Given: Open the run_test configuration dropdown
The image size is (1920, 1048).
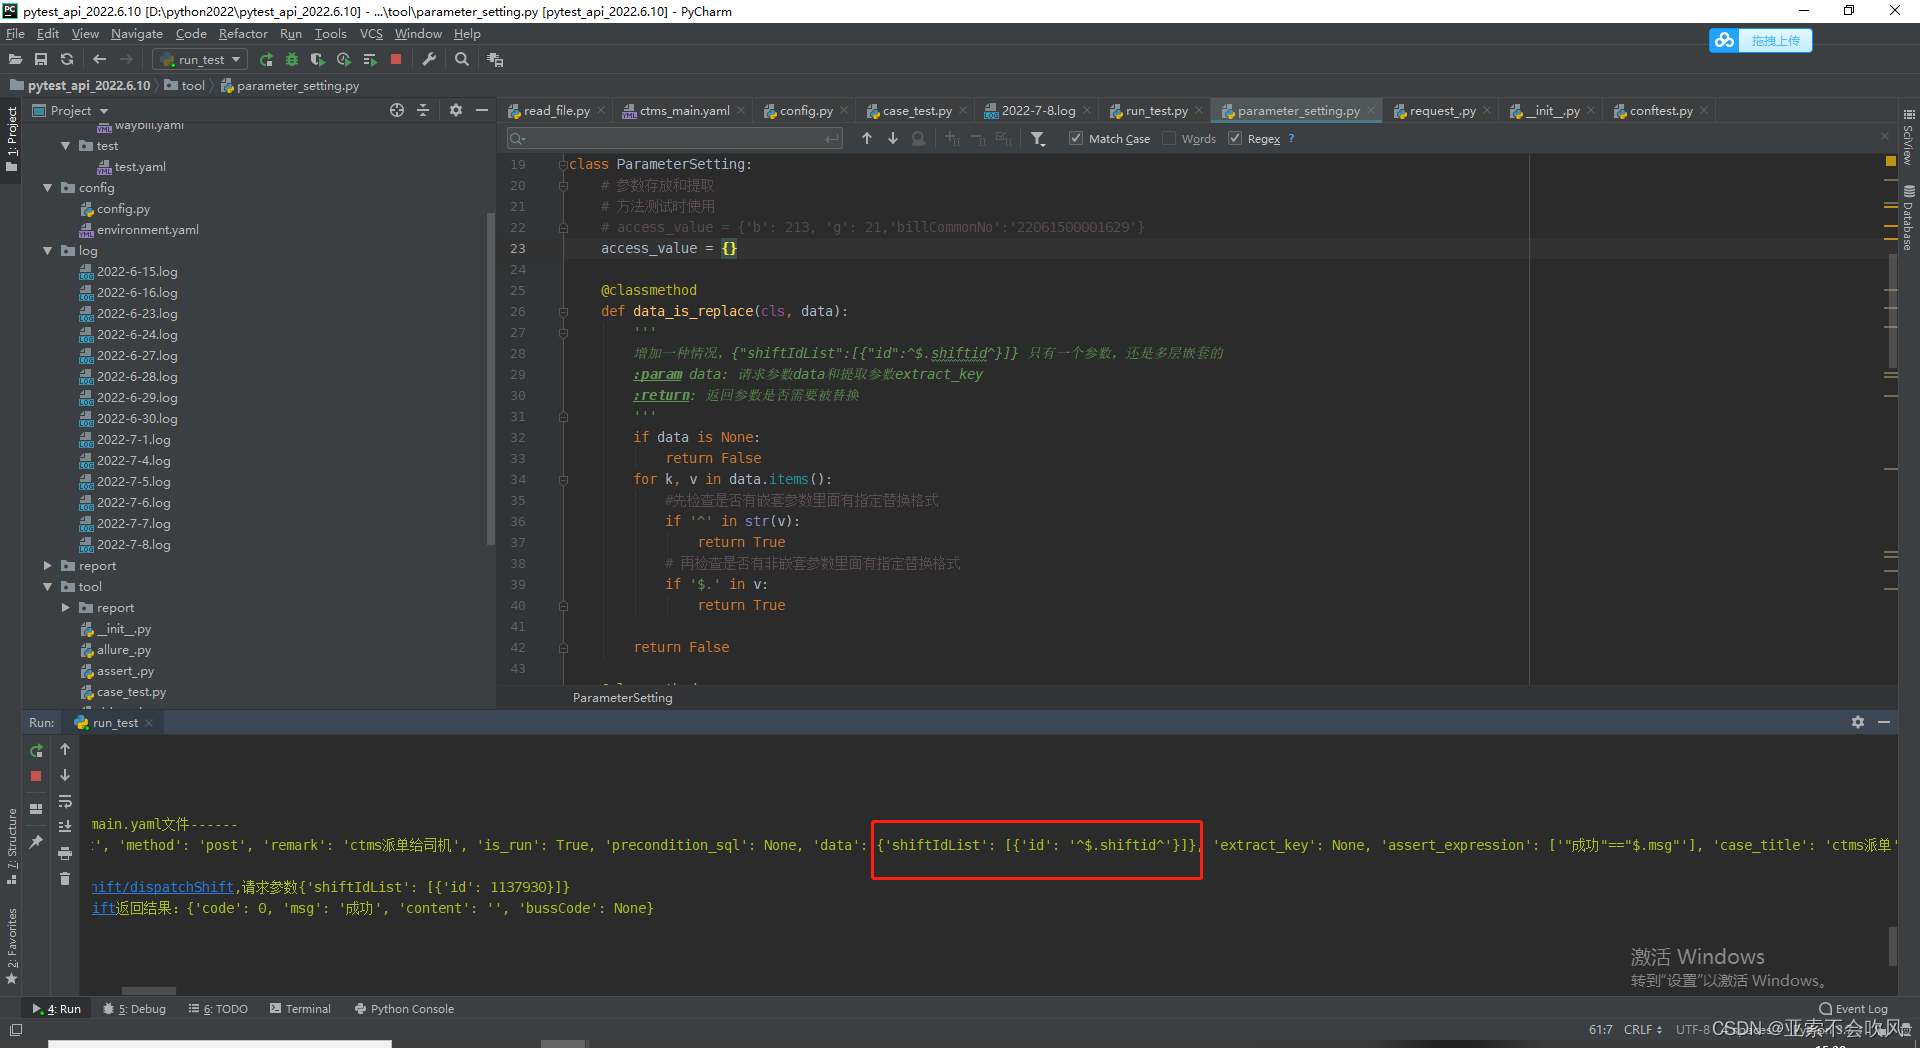Looking at the screenshot, I should (200, 60).
